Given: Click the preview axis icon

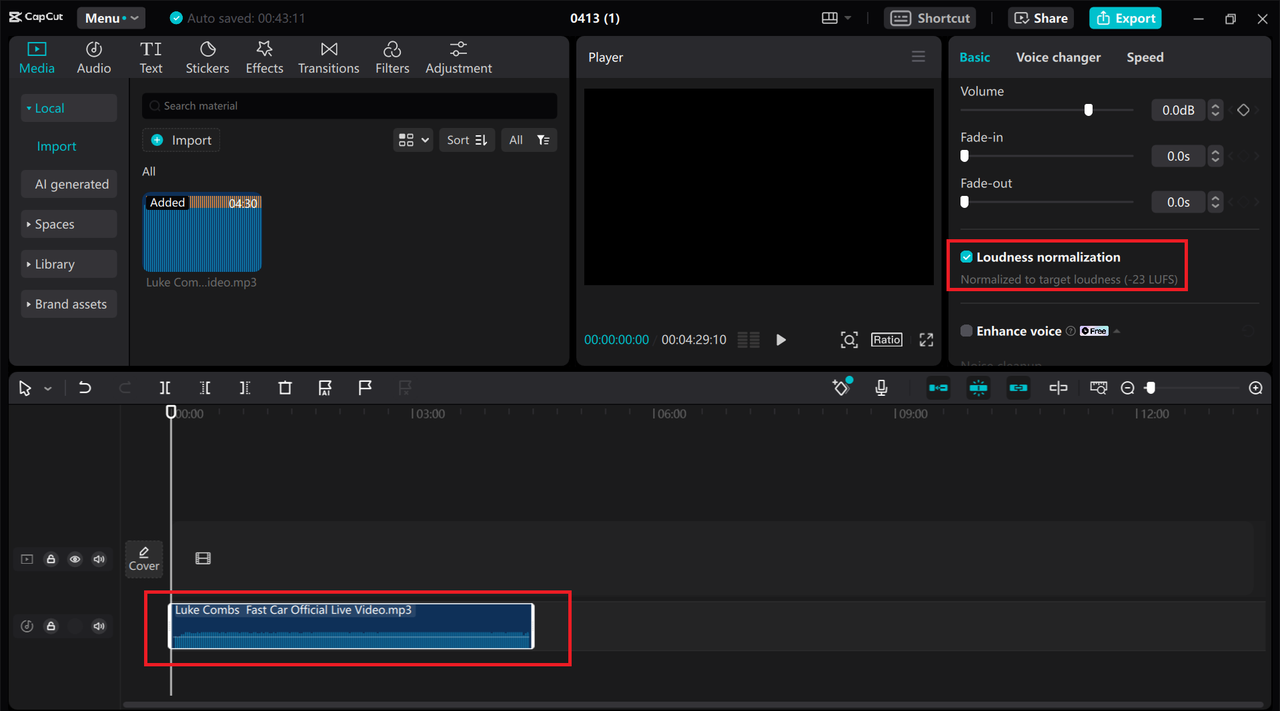Looking at the screenshot, I should [x=1058, y=388].
